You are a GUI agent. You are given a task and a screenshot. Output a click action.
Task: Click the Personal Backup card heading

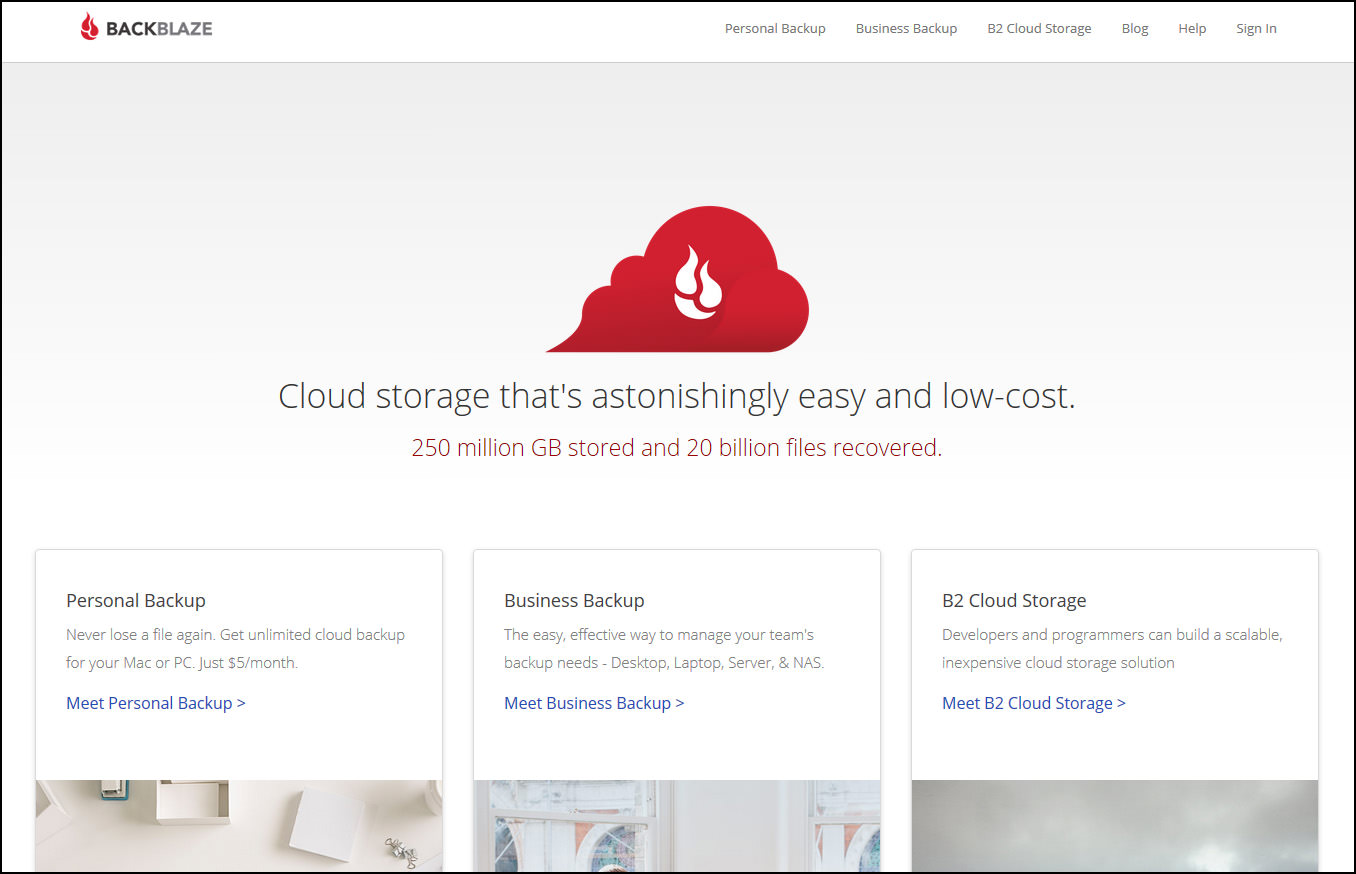[136, 601]
